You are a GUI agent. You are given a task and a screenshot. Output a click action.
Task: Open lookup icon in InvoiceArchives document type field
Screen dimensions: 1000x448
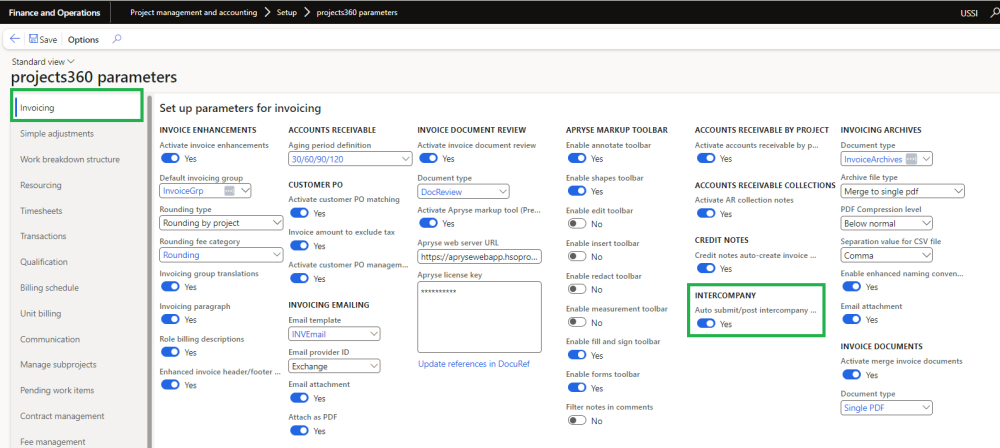point(911,158)
